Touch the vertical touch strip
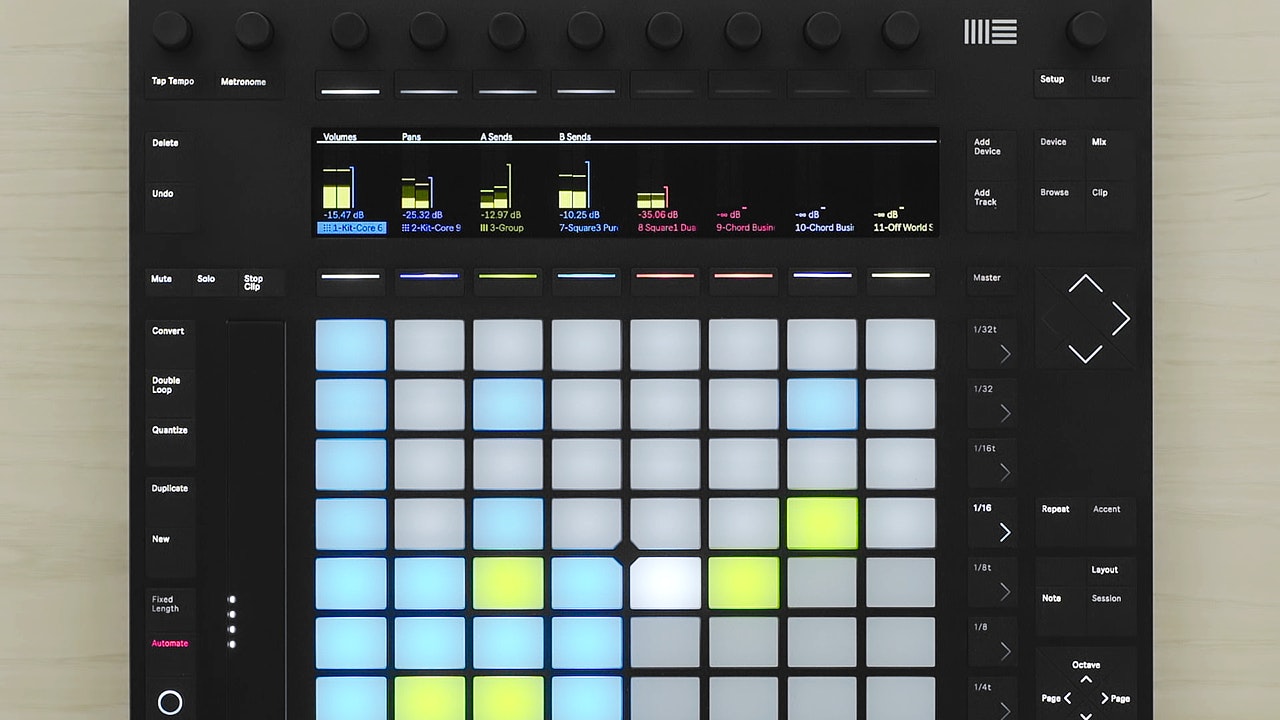 click(256, 500)
